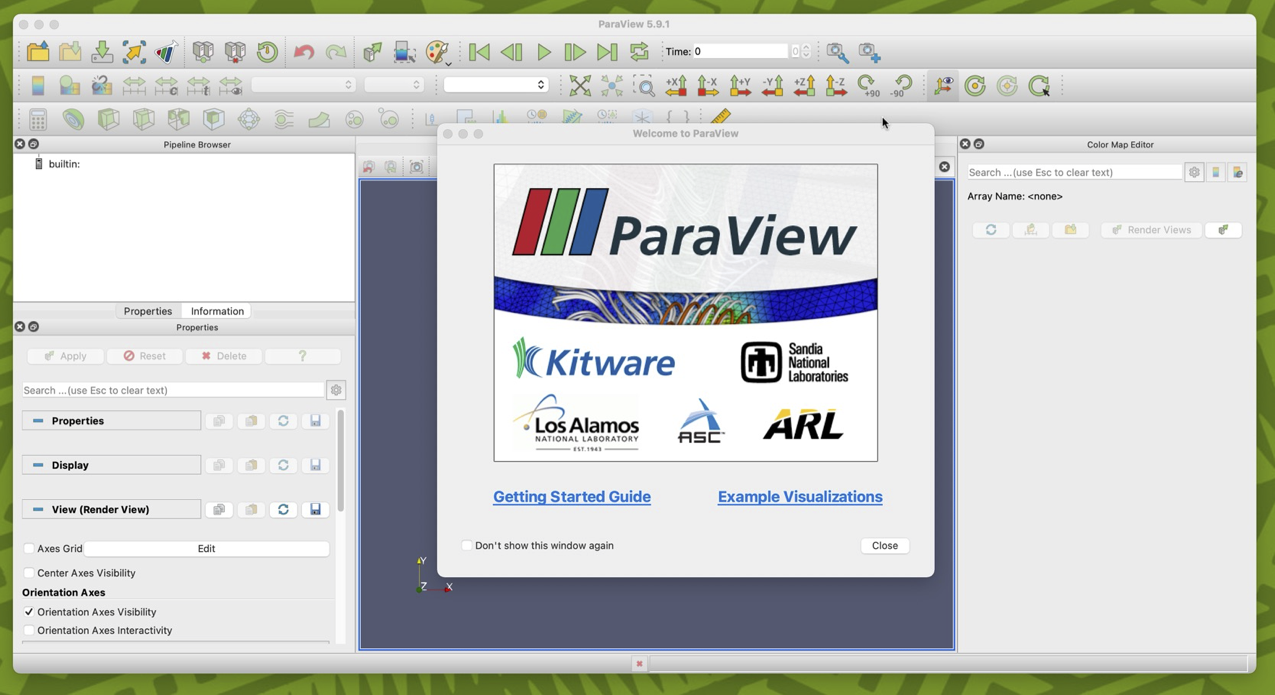Switch to the Information tab

[x=217, y=311]
